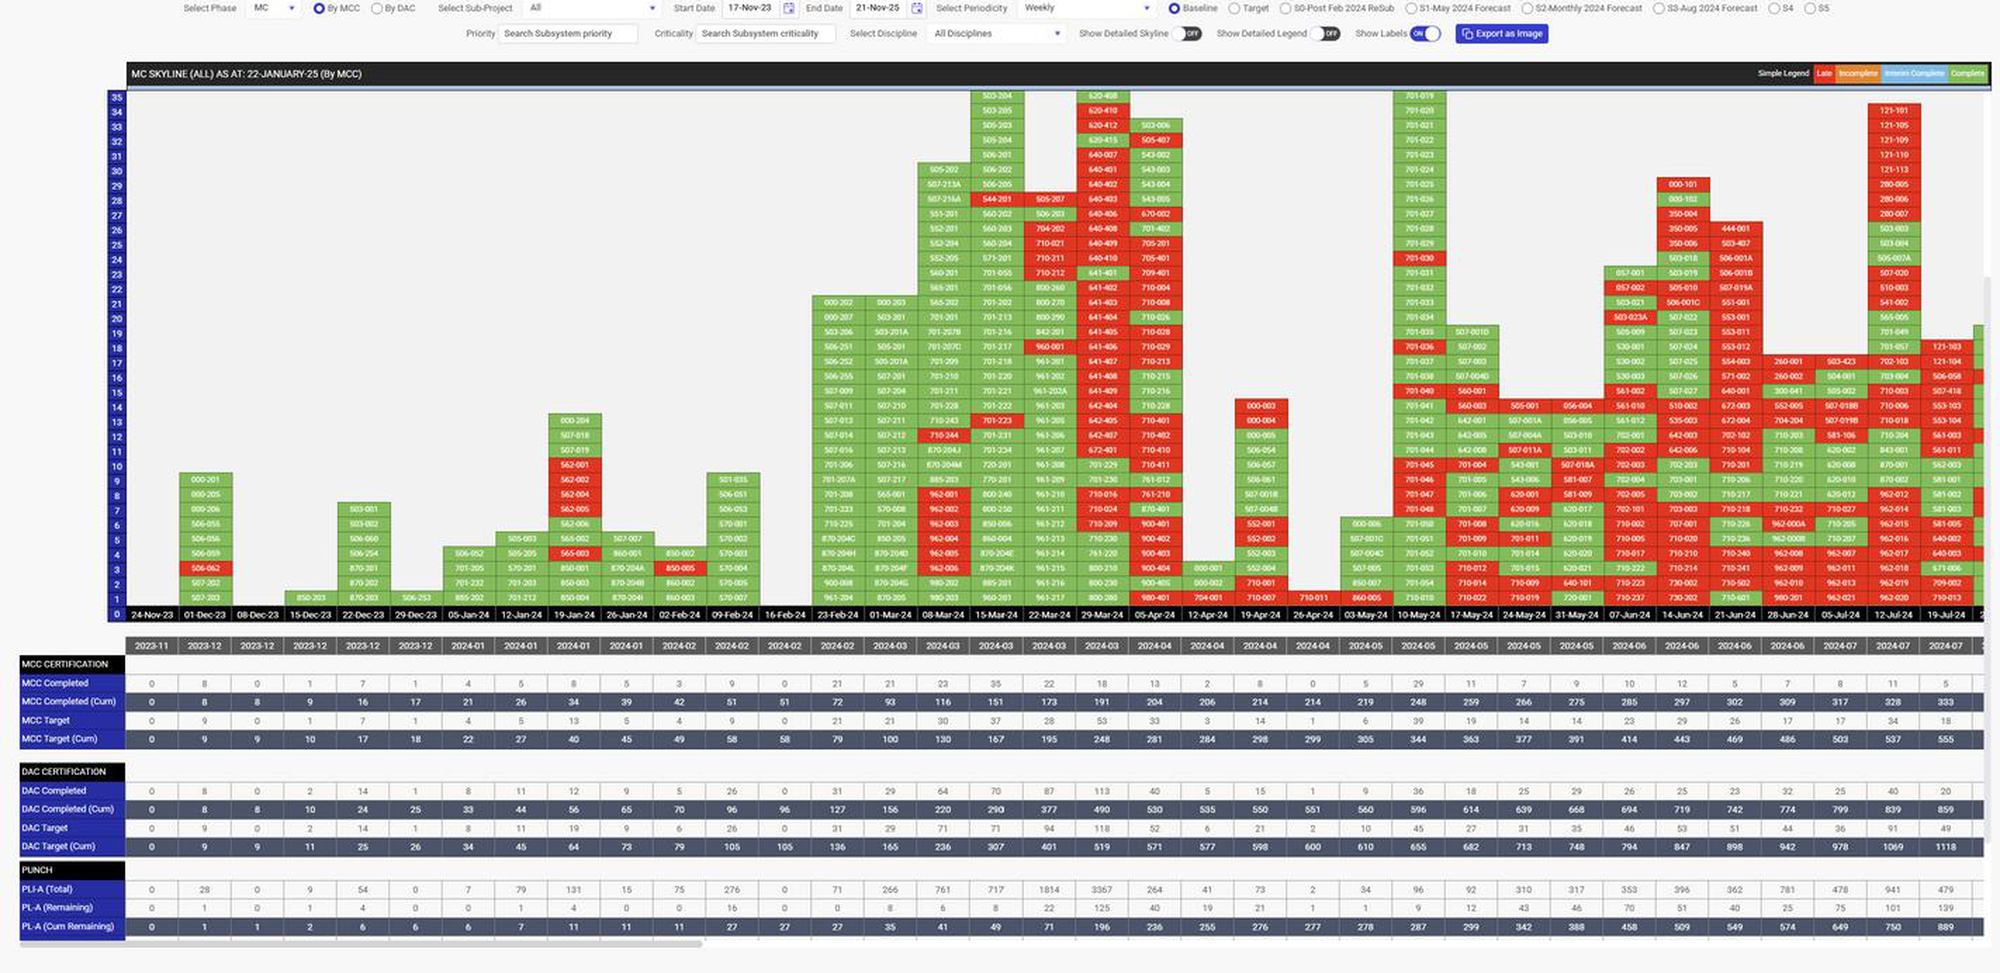
Task: Select the MCC Target (Cum) row label
Action: (x=72, y=739)
